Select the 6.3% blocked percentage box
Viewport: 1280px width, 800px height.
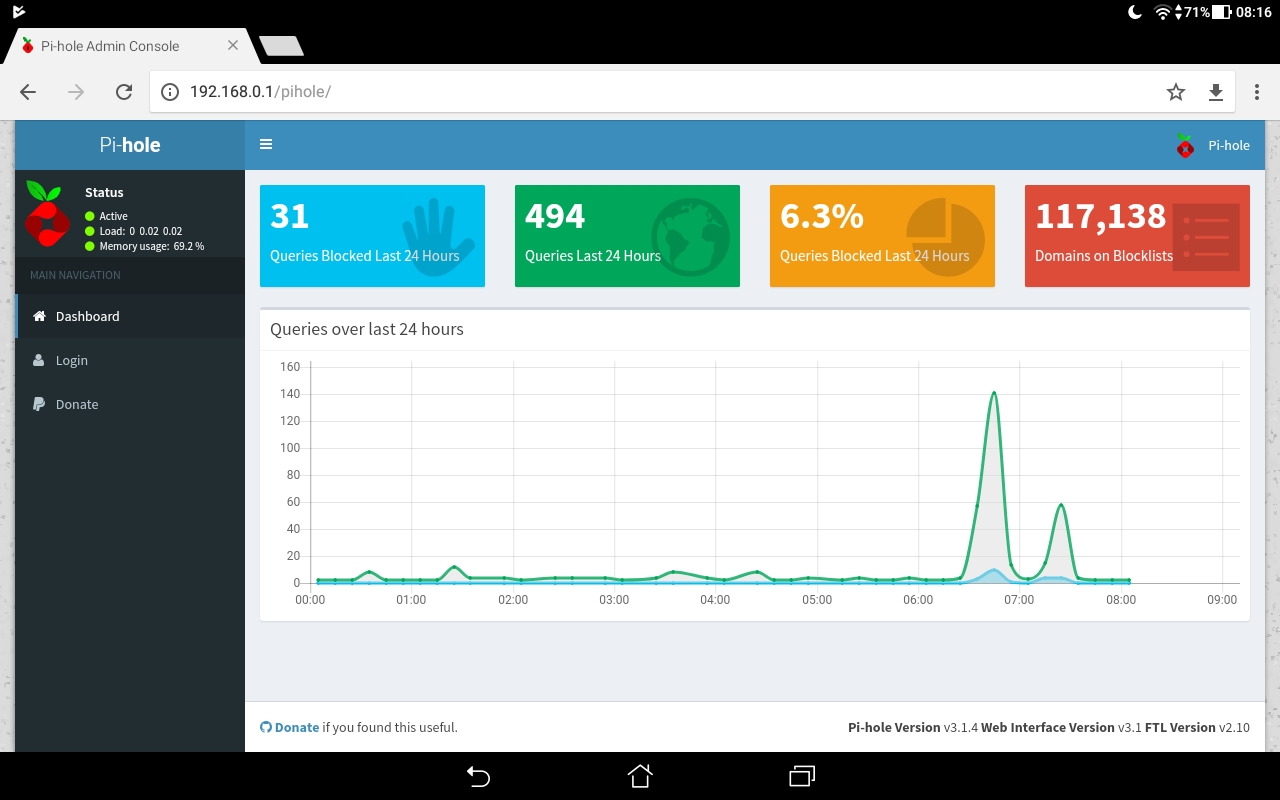point(882,236)
